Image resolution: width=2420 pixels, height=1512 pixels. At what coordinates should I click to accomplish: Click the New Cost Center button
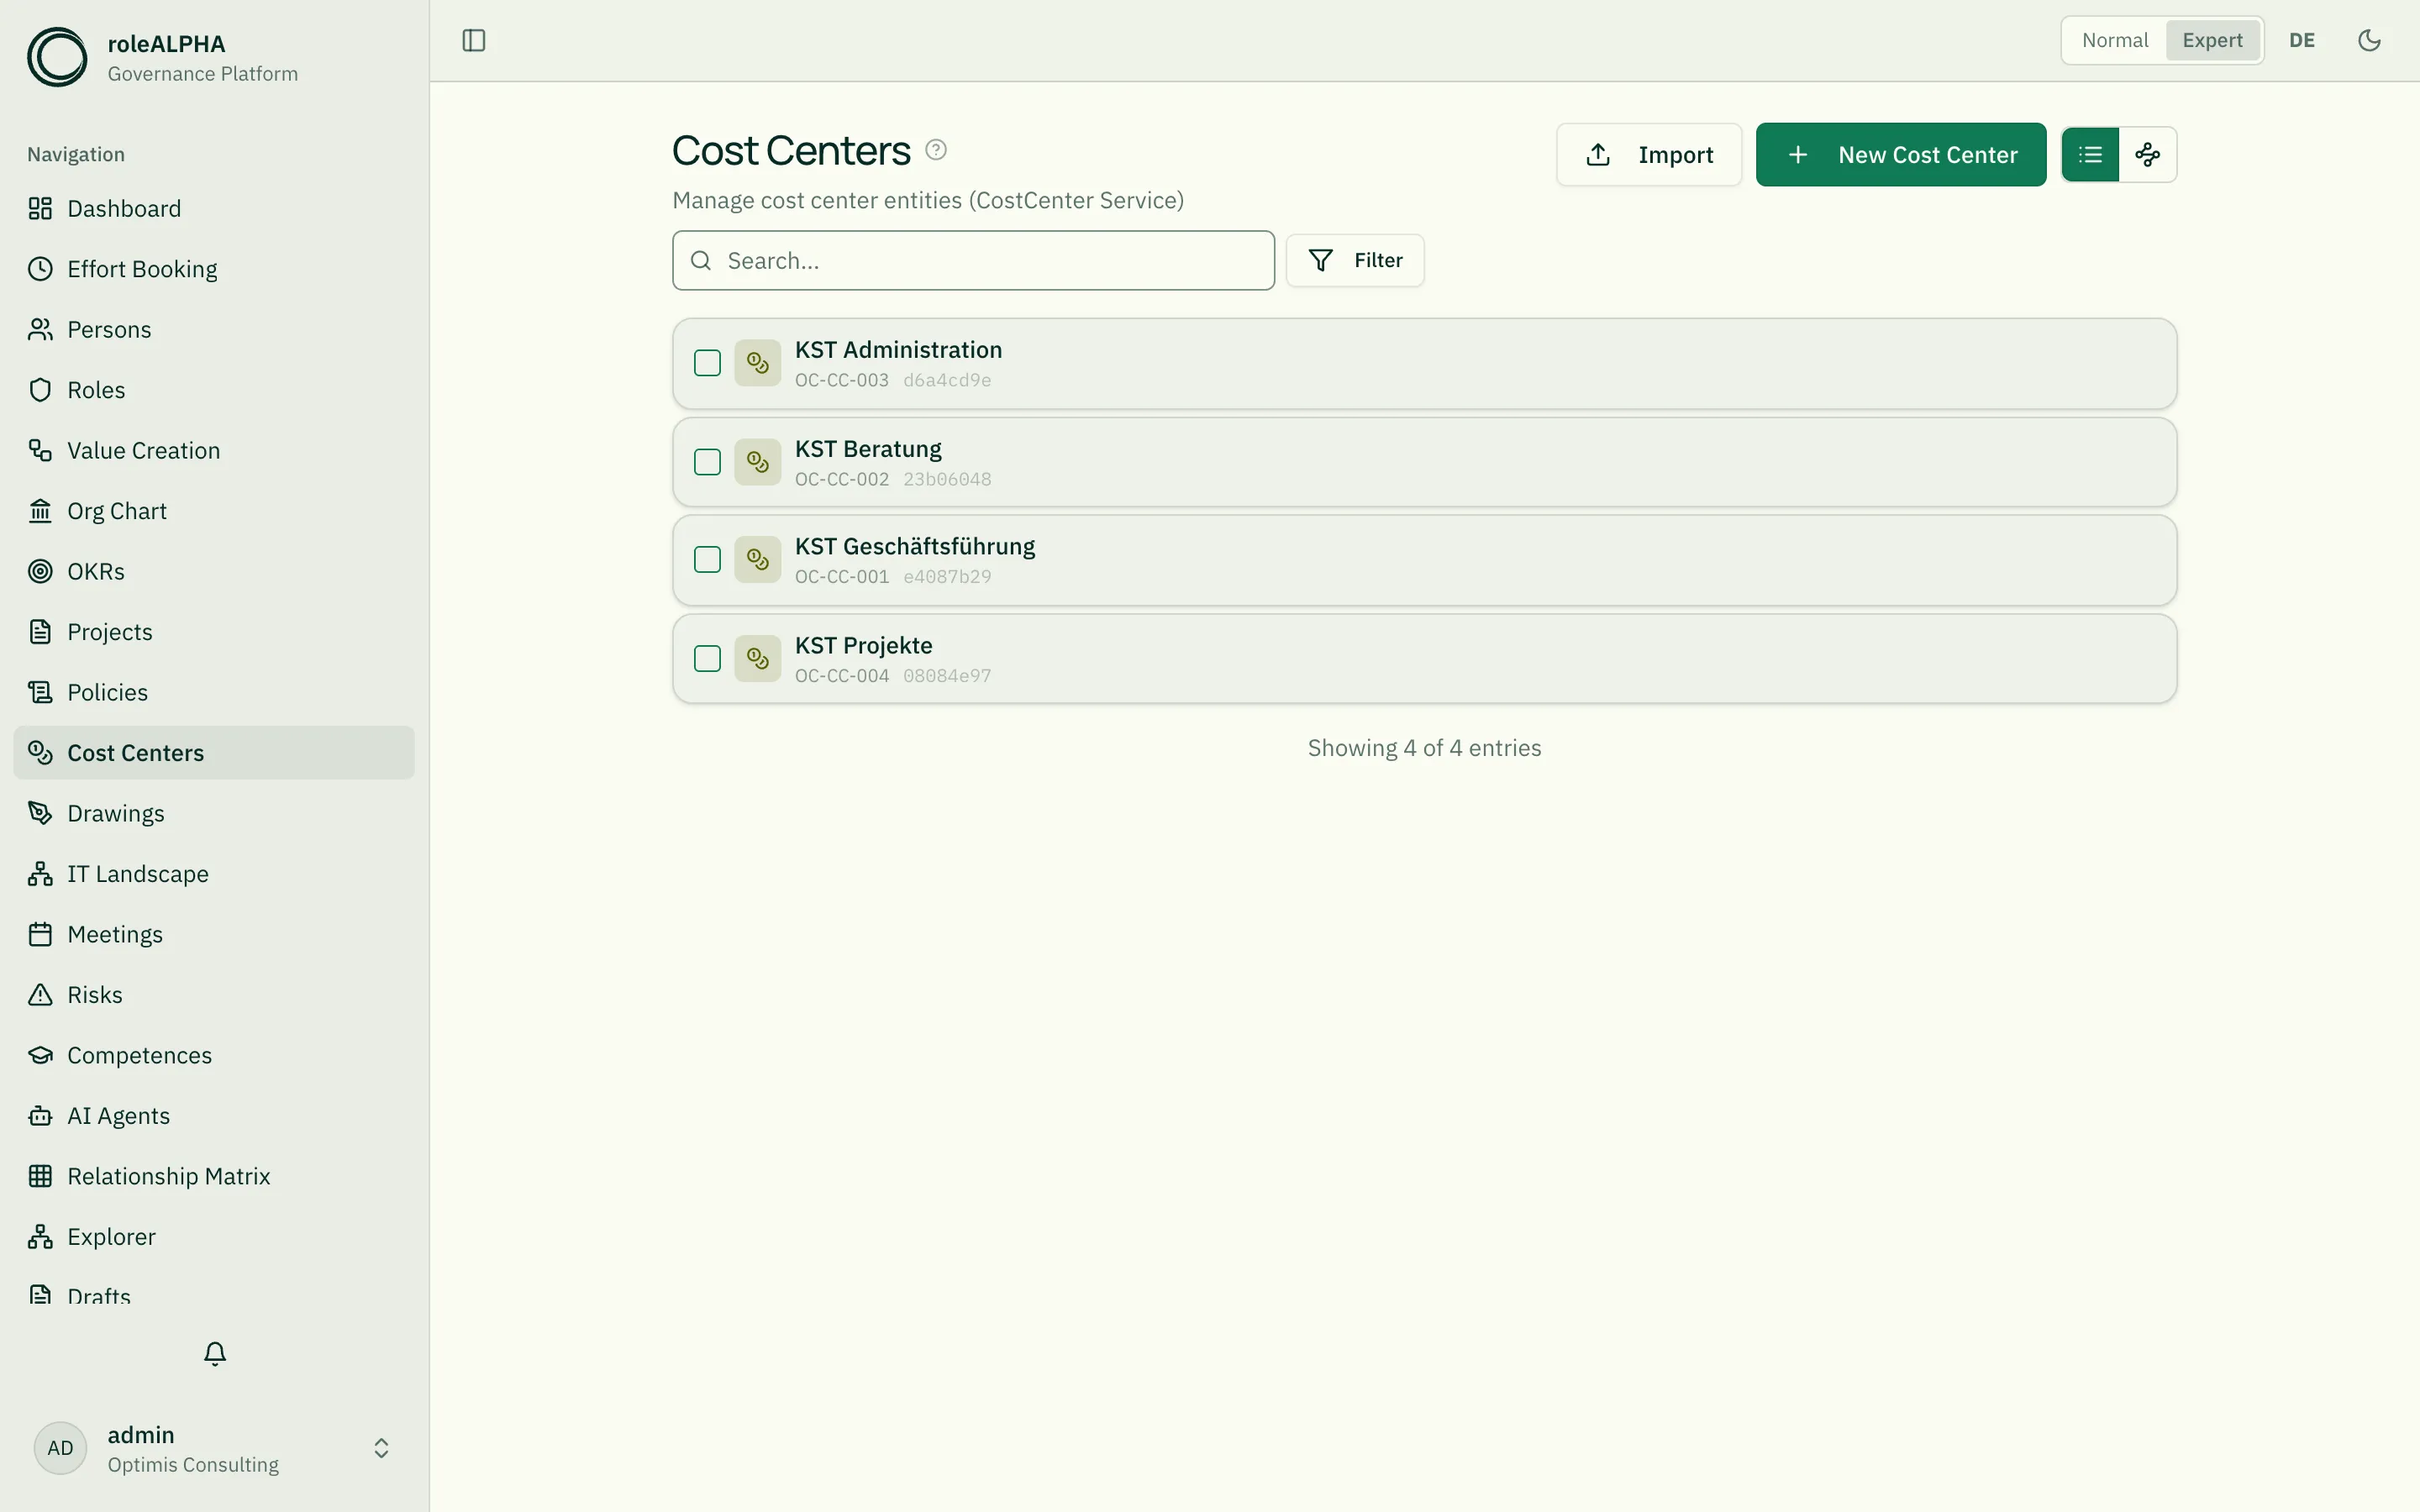[1901, 155]
